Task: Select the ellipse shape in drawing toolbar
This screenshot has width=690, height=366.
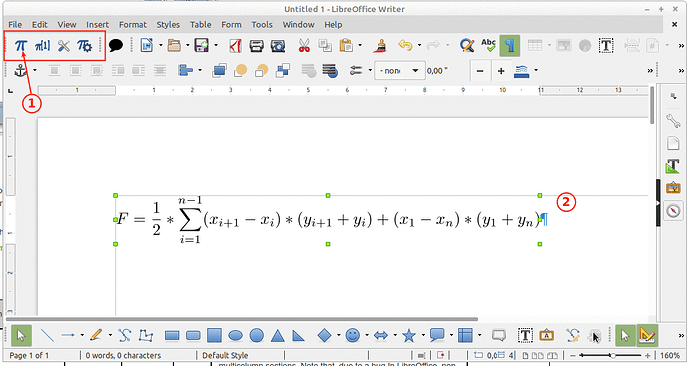Action: click(x=235, y=336)
